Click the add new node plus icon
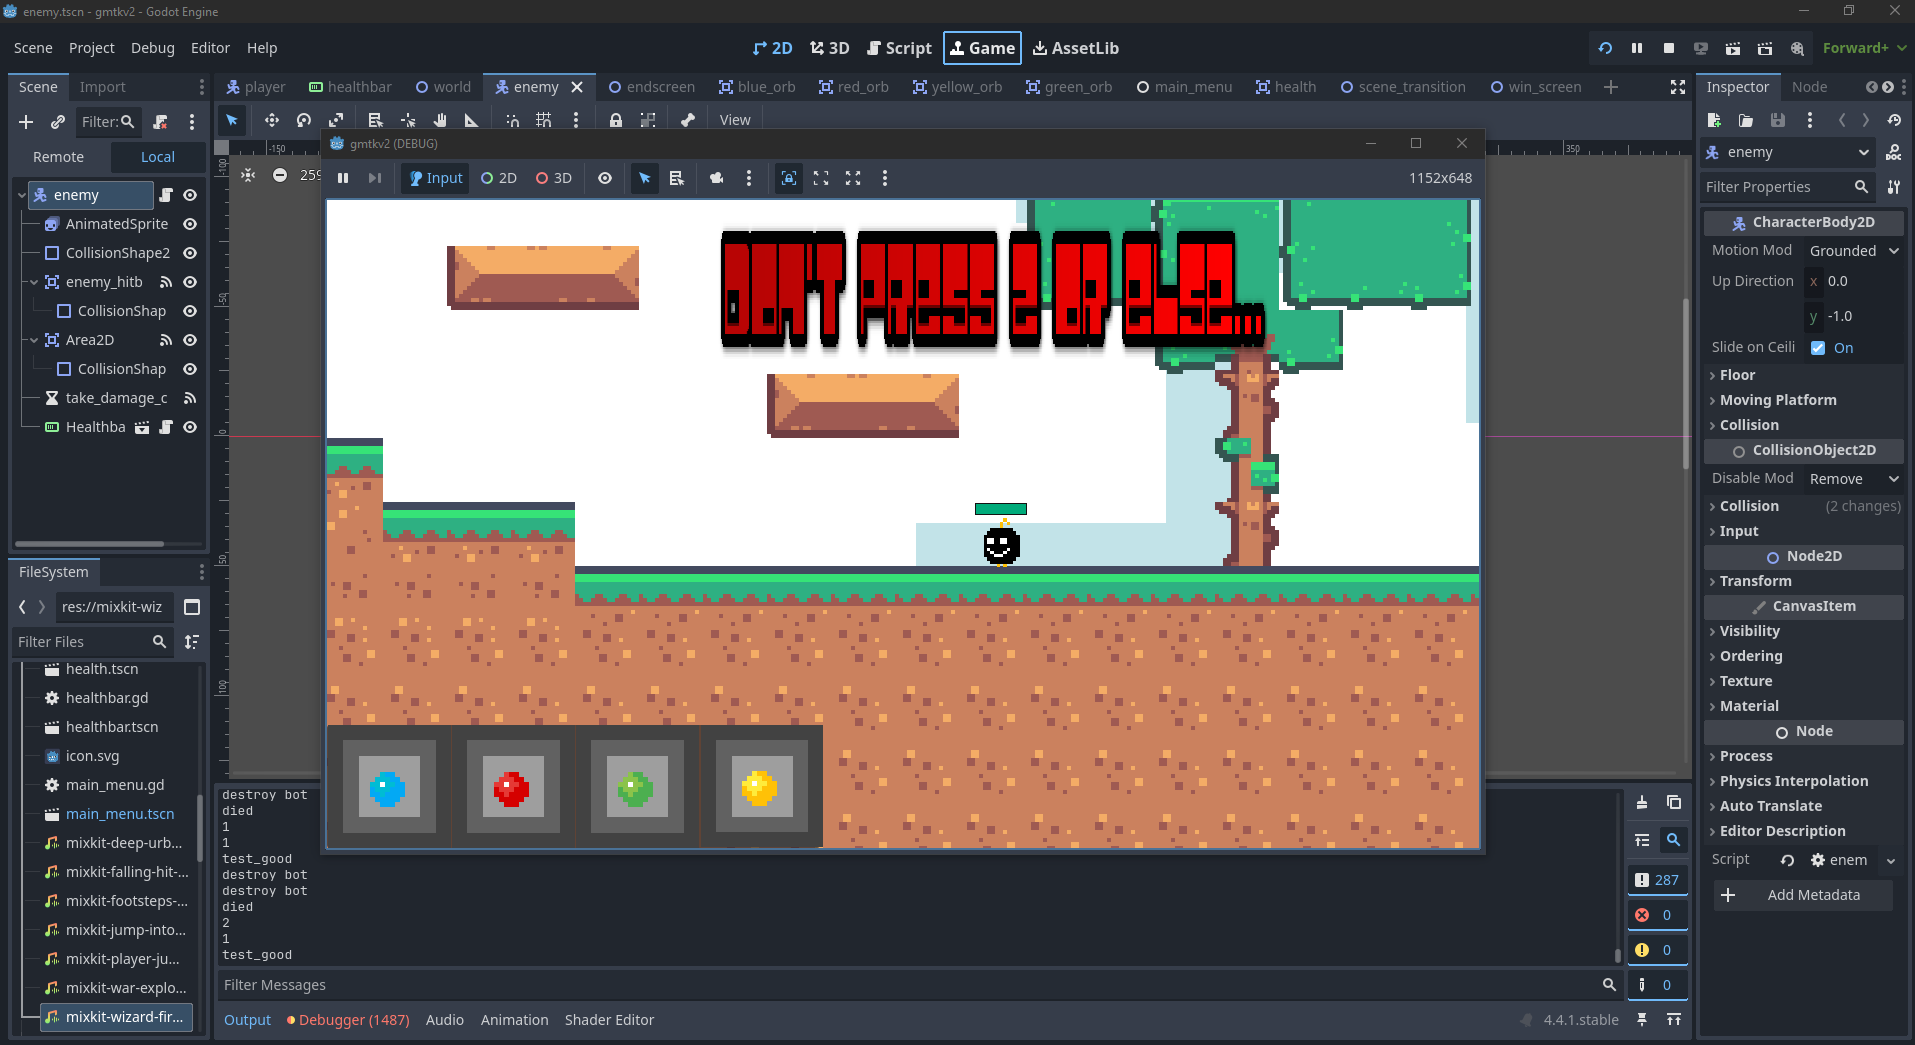This screenshot has width=1915, height=1045. pos(26,122)
